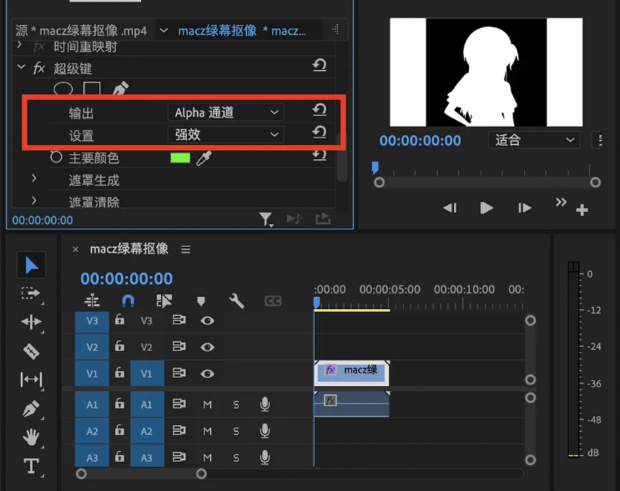Image resolution: width=620 pixels, height=491 pixels.
Task: Select the Ripple Edit tool
Action: click(x=31, y=322)
